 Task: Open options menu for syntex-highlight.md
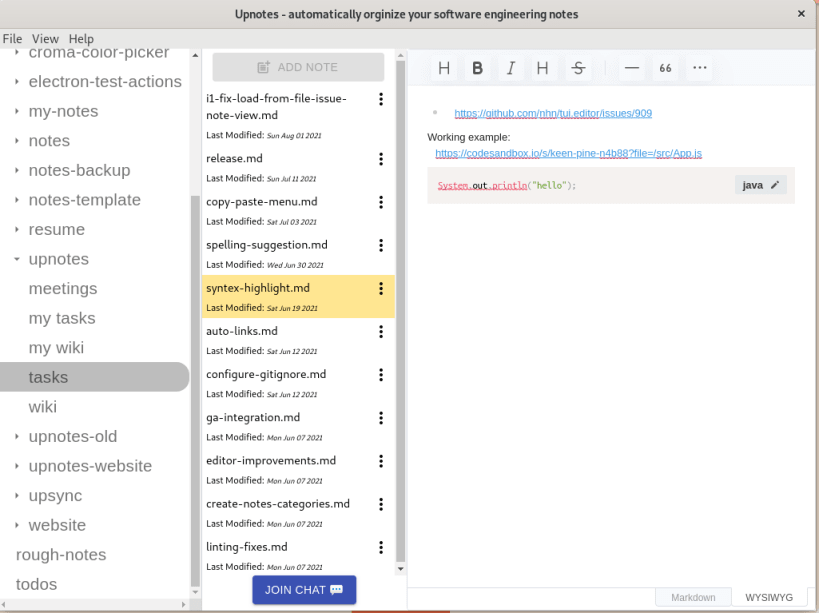click(381, 289)
